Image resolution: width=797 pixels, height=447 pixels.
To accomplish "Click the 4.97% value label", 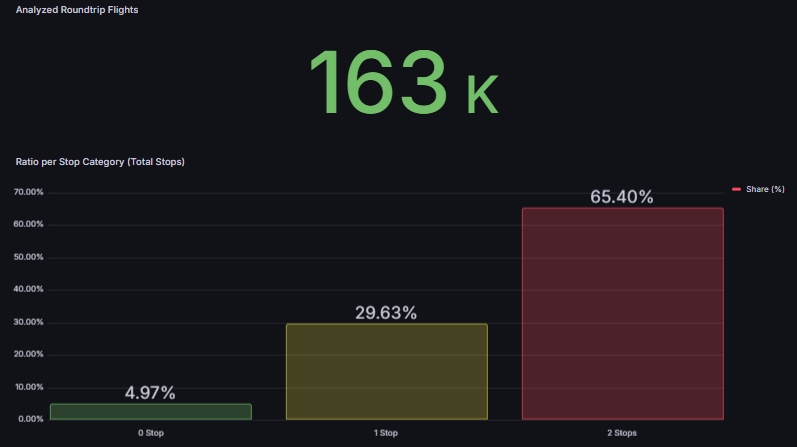I will coord(150,393).
